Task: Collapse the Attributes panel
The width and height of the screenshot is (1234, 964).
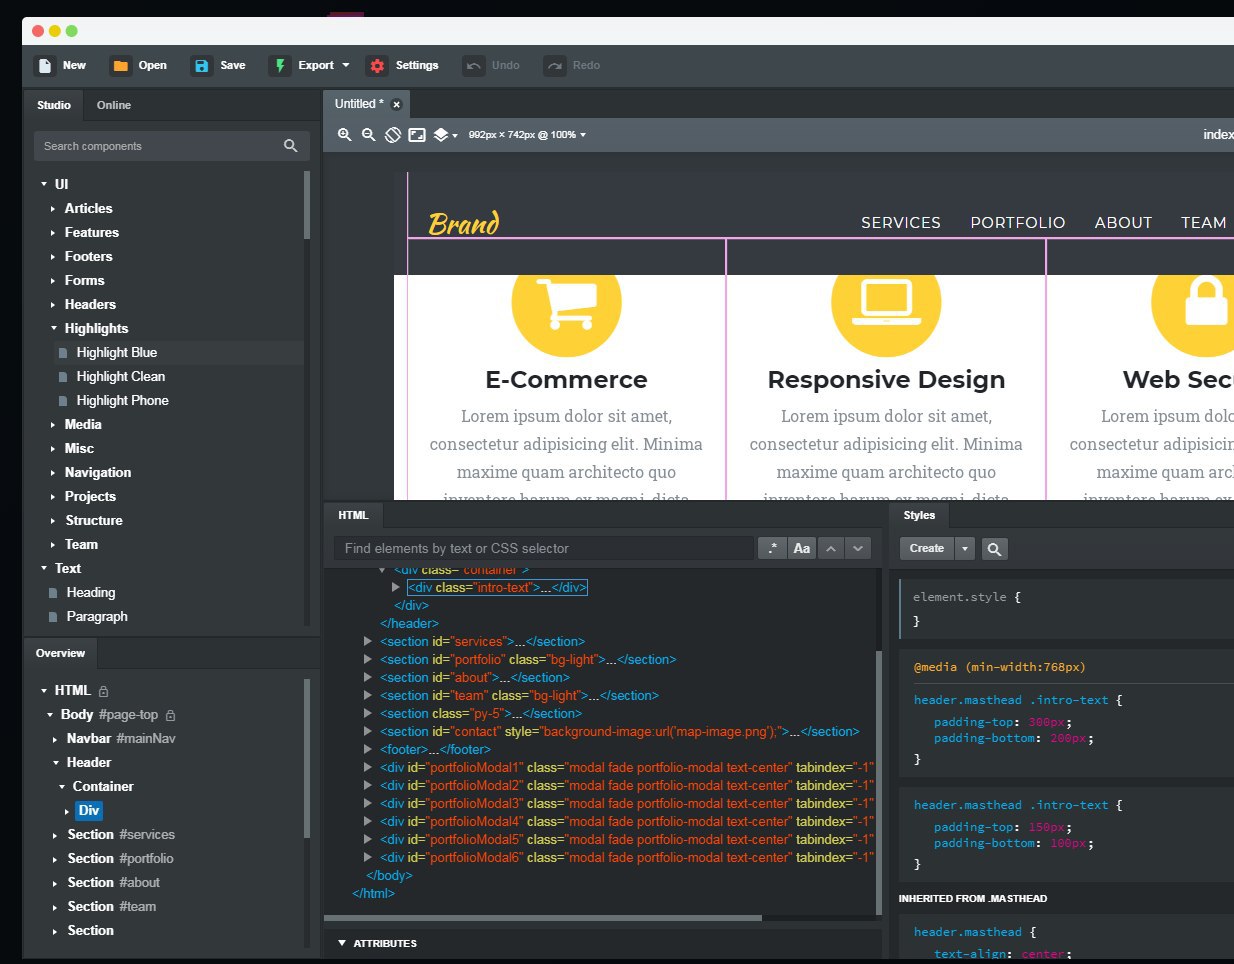Action: [x=342, y=943]
